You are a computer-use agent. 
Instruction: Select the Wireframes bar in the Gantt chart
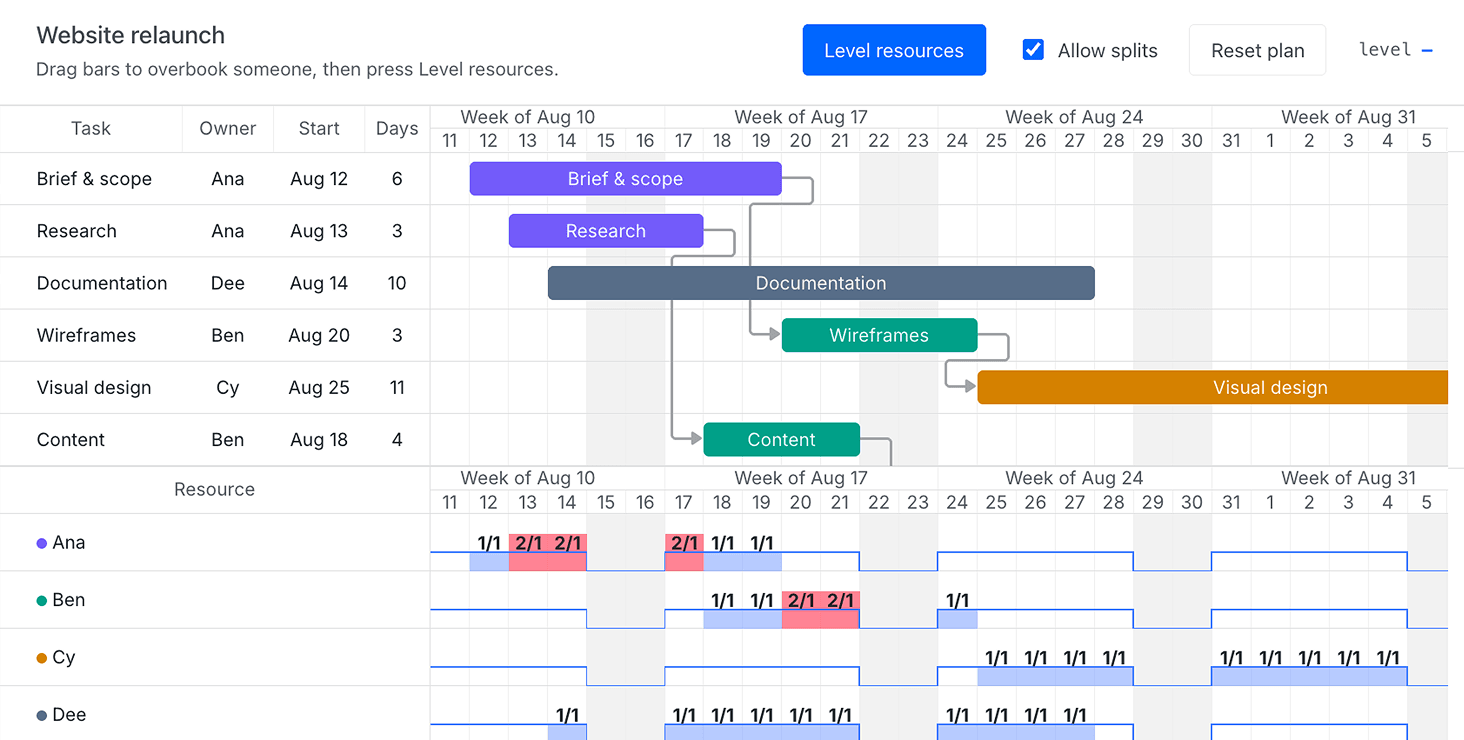[879, 335]
